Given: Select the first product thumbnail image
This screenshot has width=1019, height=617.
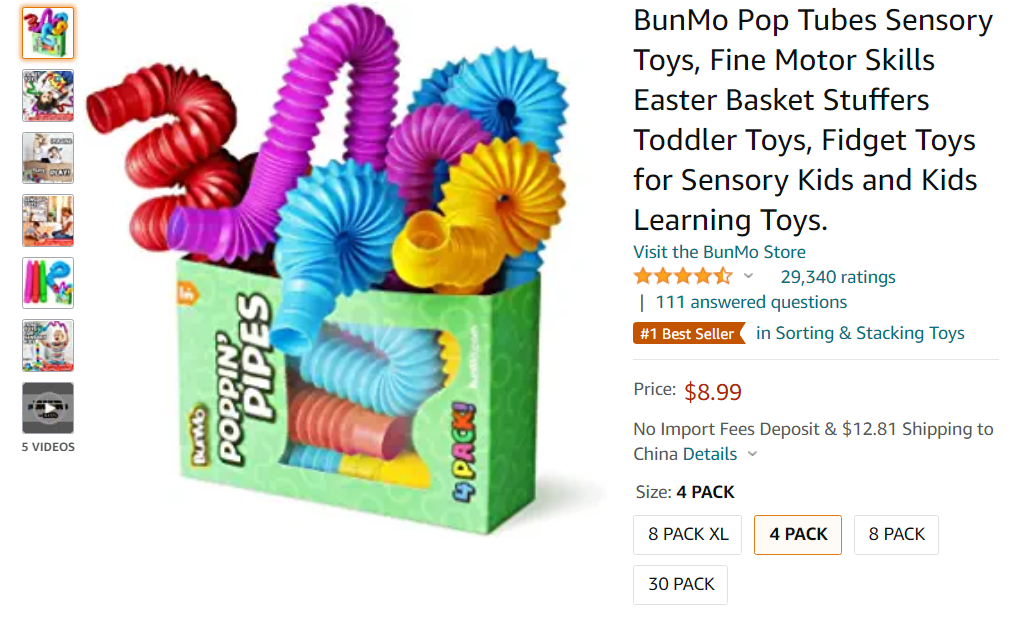Looking at the screenshot, I should (x=47, y=33).
